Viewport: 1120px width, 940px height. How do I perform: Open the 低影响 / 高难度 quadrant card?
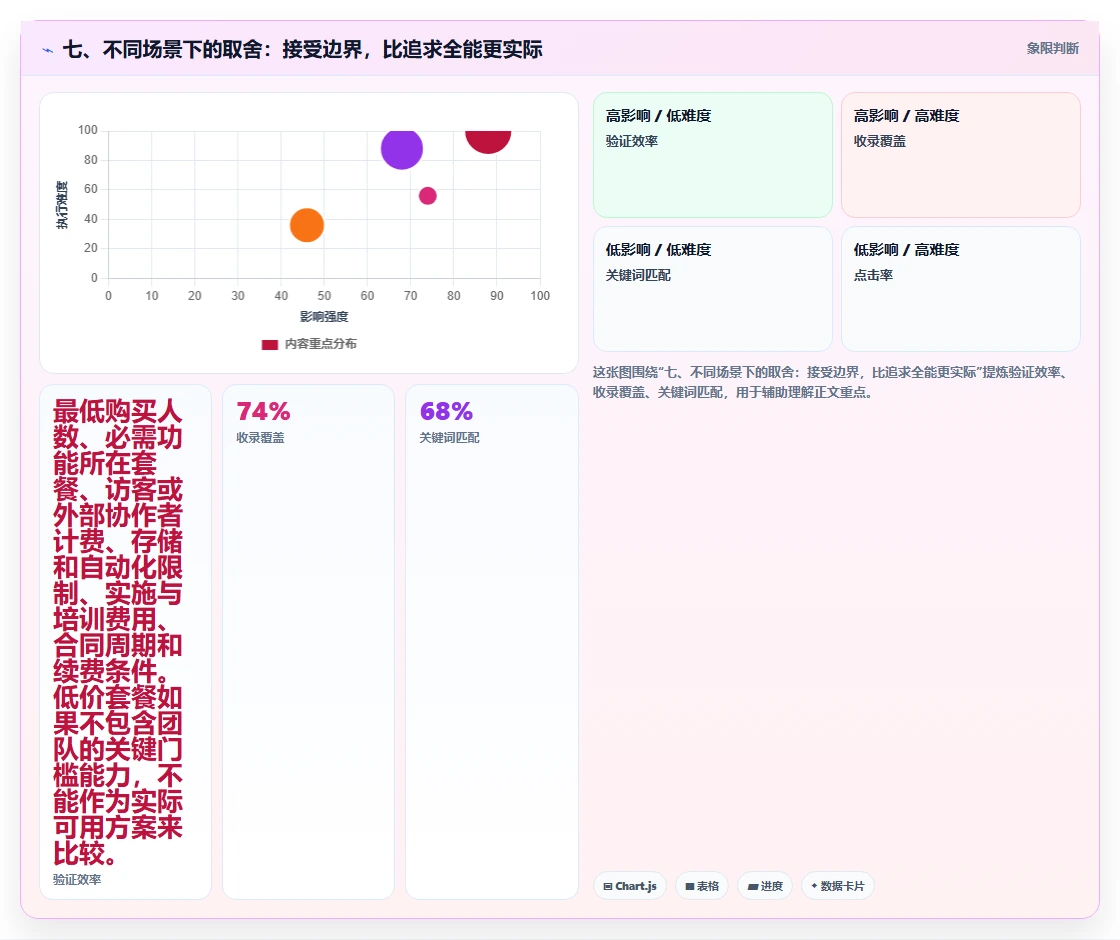coord(961,289)
